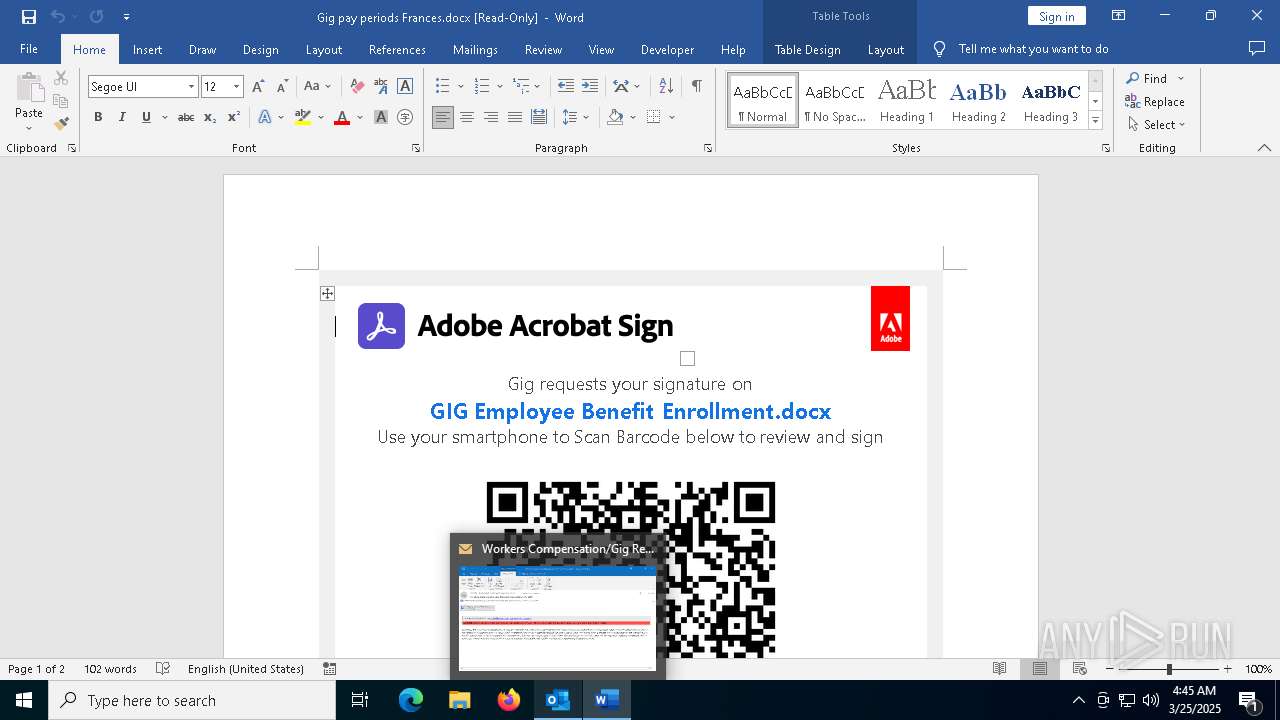1280x720 pixels.
Task: Apply superscript formatting
Action: pyautogui.click(x=233, y=117)
